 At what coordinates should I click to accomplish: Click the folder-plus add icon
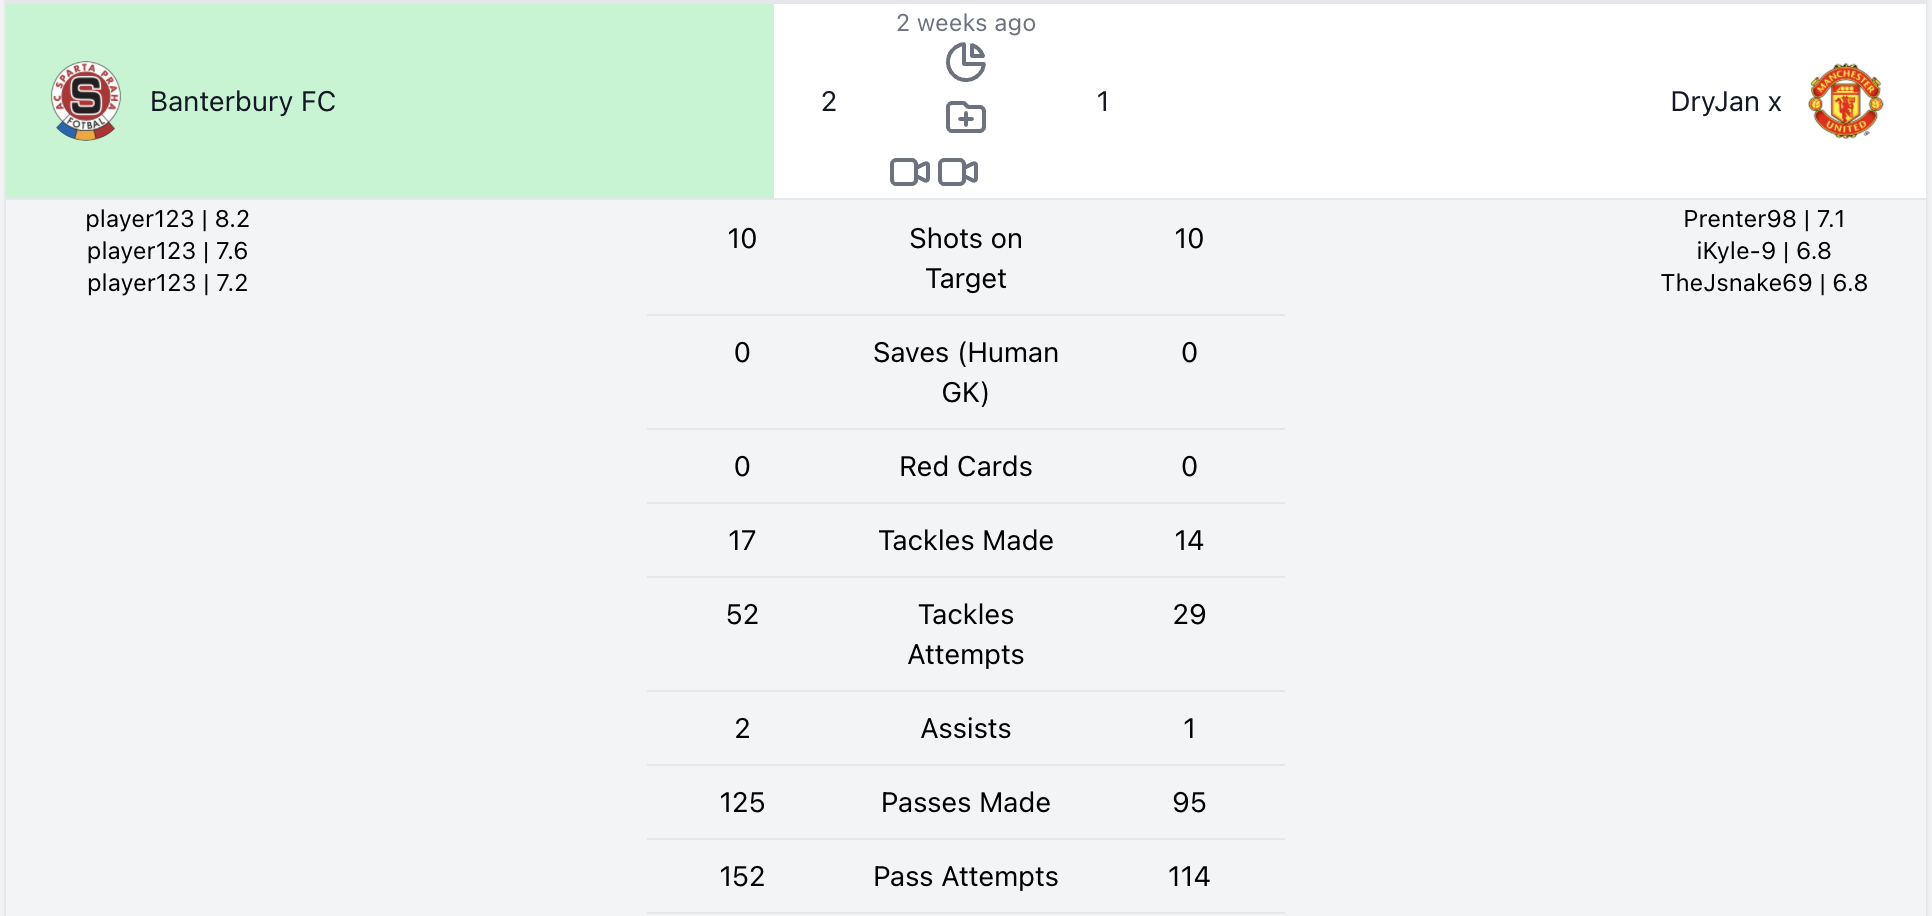(966, 118)
